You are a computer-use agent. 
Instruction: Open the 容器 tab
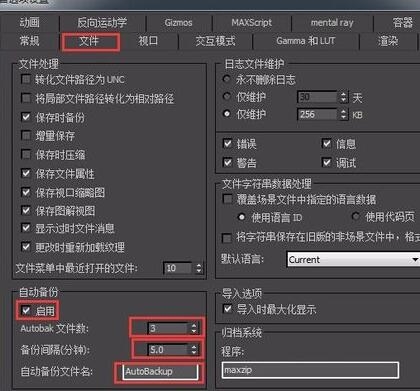point(402,23)
